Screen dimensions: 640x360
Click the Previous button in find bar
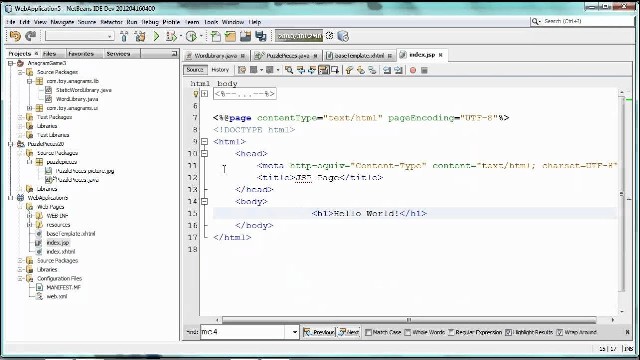[x=319, y=332]
